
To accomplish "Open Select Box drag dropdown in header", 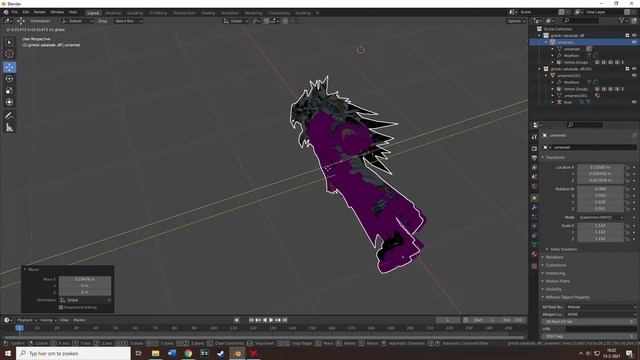I will [x=128, y=21].
